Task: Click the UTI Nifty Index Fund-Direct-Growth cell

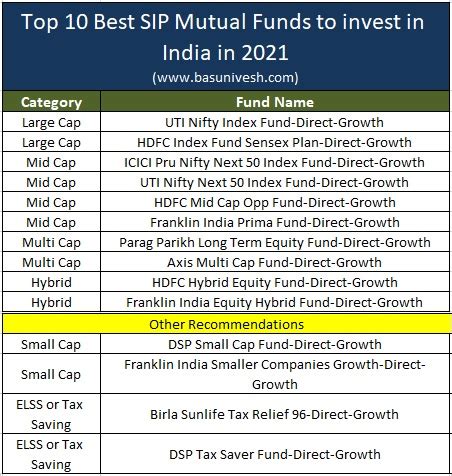Action: coord(275,122)
